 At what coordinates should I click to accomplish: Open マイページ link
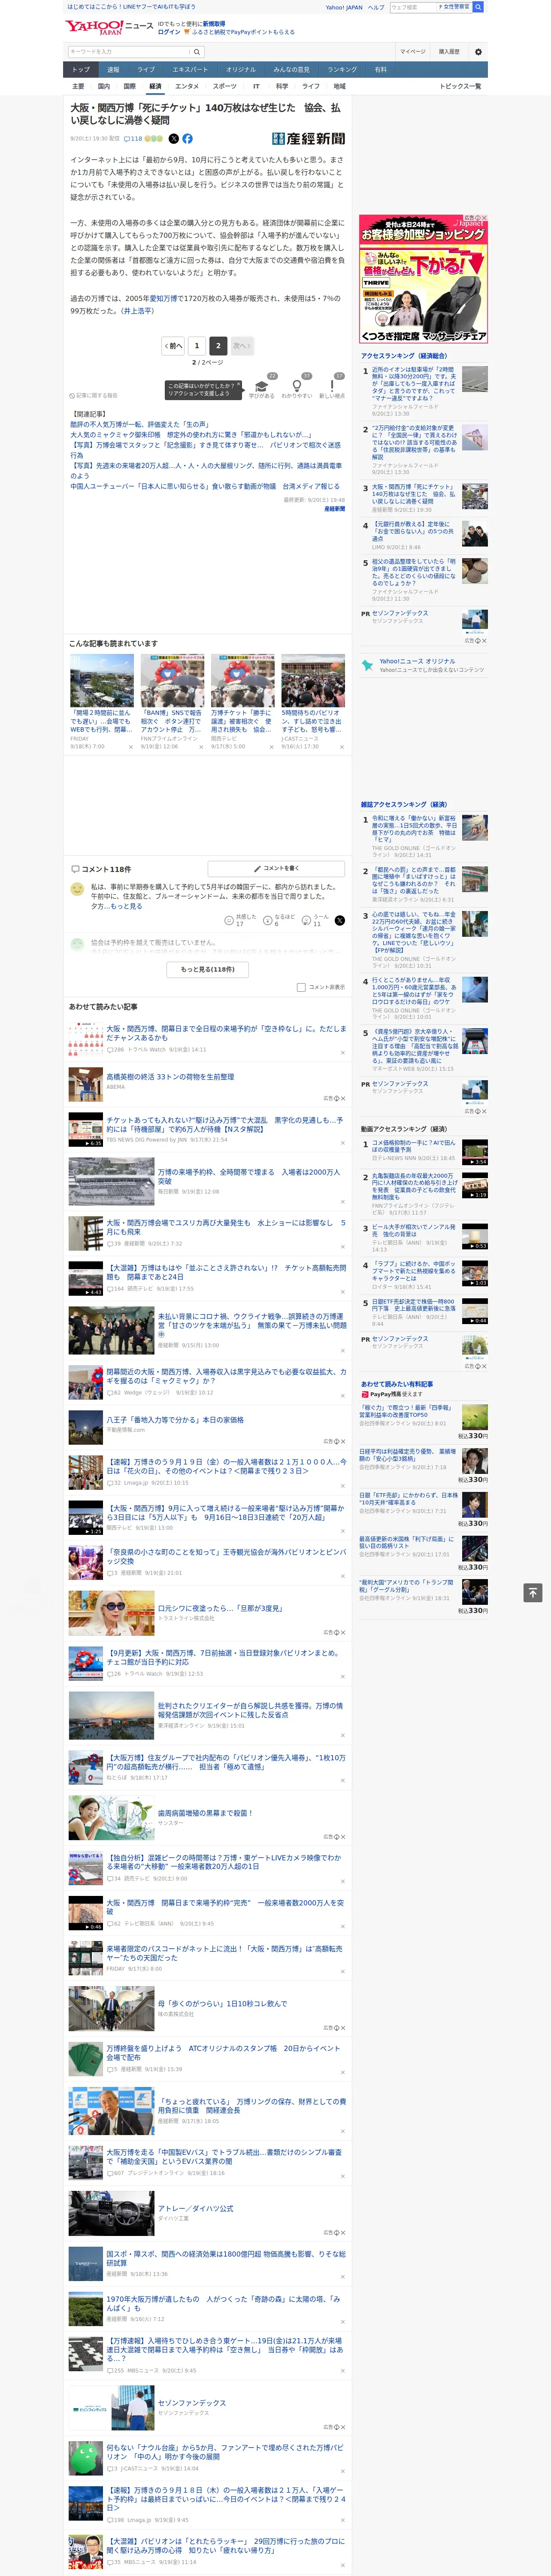point(413,52)
